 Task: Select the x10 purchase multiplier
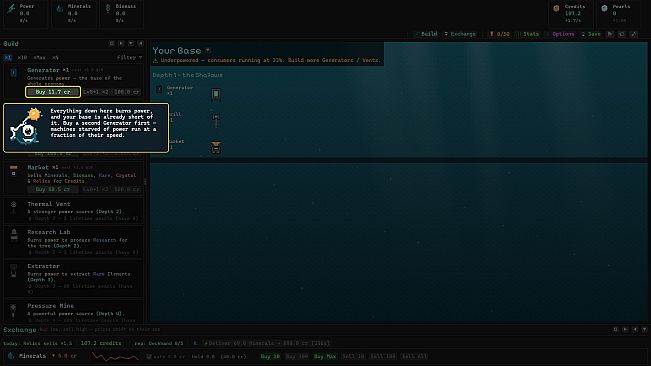[x=22, y=57]
